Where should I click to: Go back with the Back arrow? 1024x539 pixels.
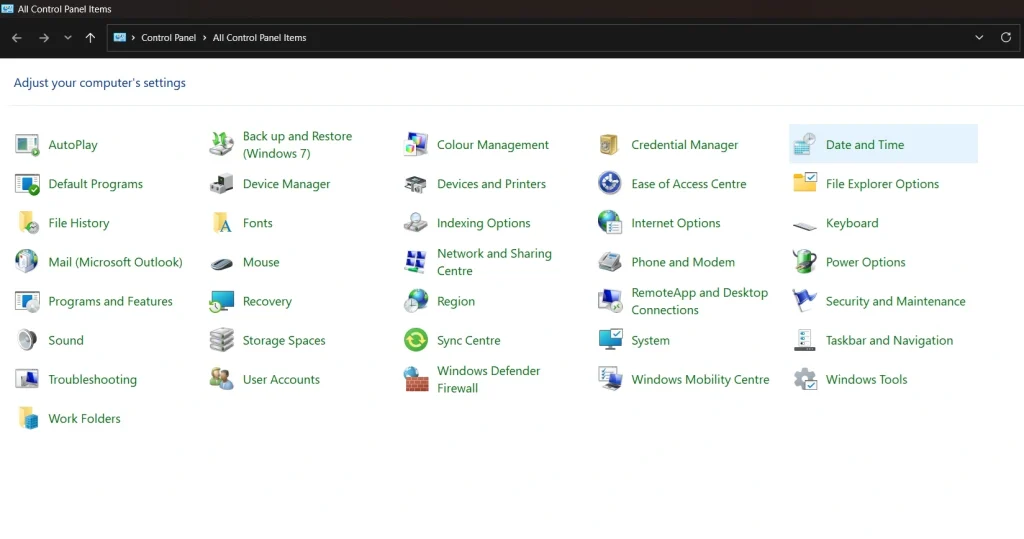click(x=17, y=38)
